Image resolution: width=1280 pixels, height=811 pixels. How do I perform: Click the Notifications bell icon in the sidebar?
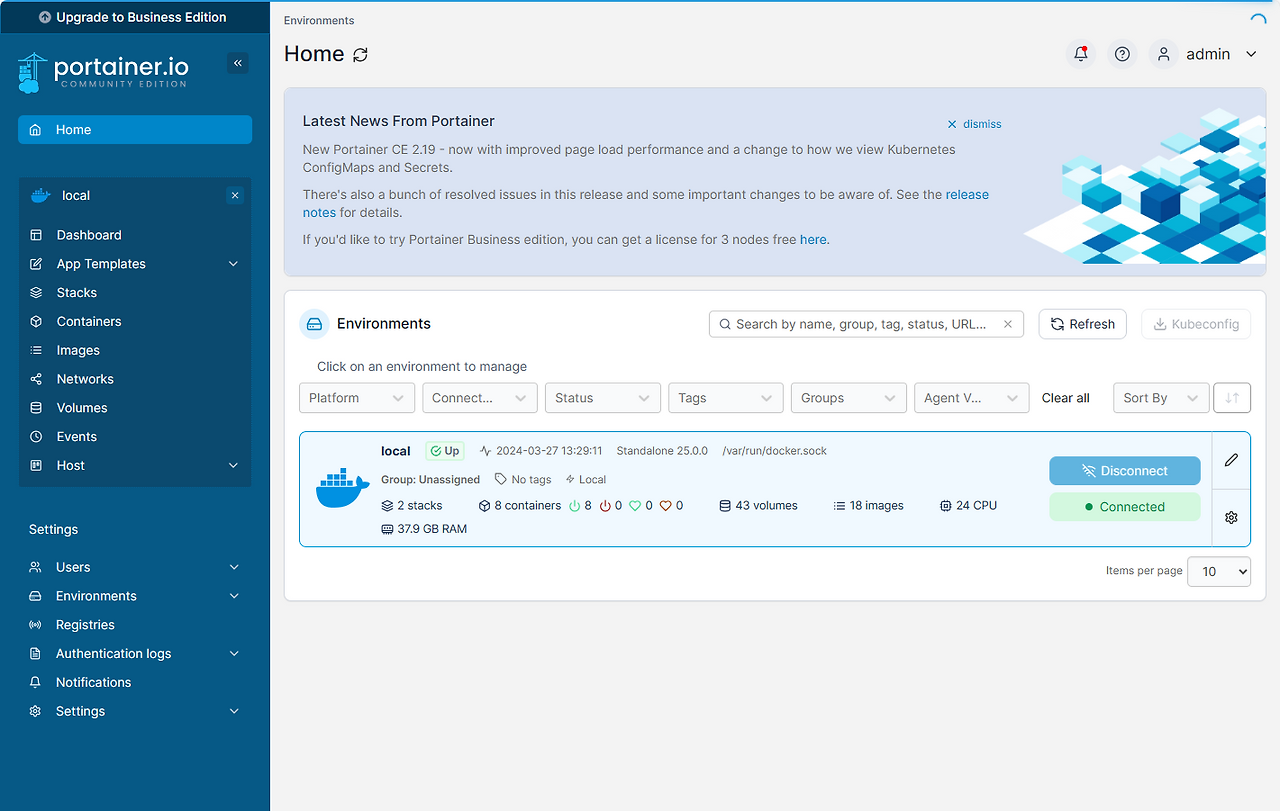coord(35,682)
